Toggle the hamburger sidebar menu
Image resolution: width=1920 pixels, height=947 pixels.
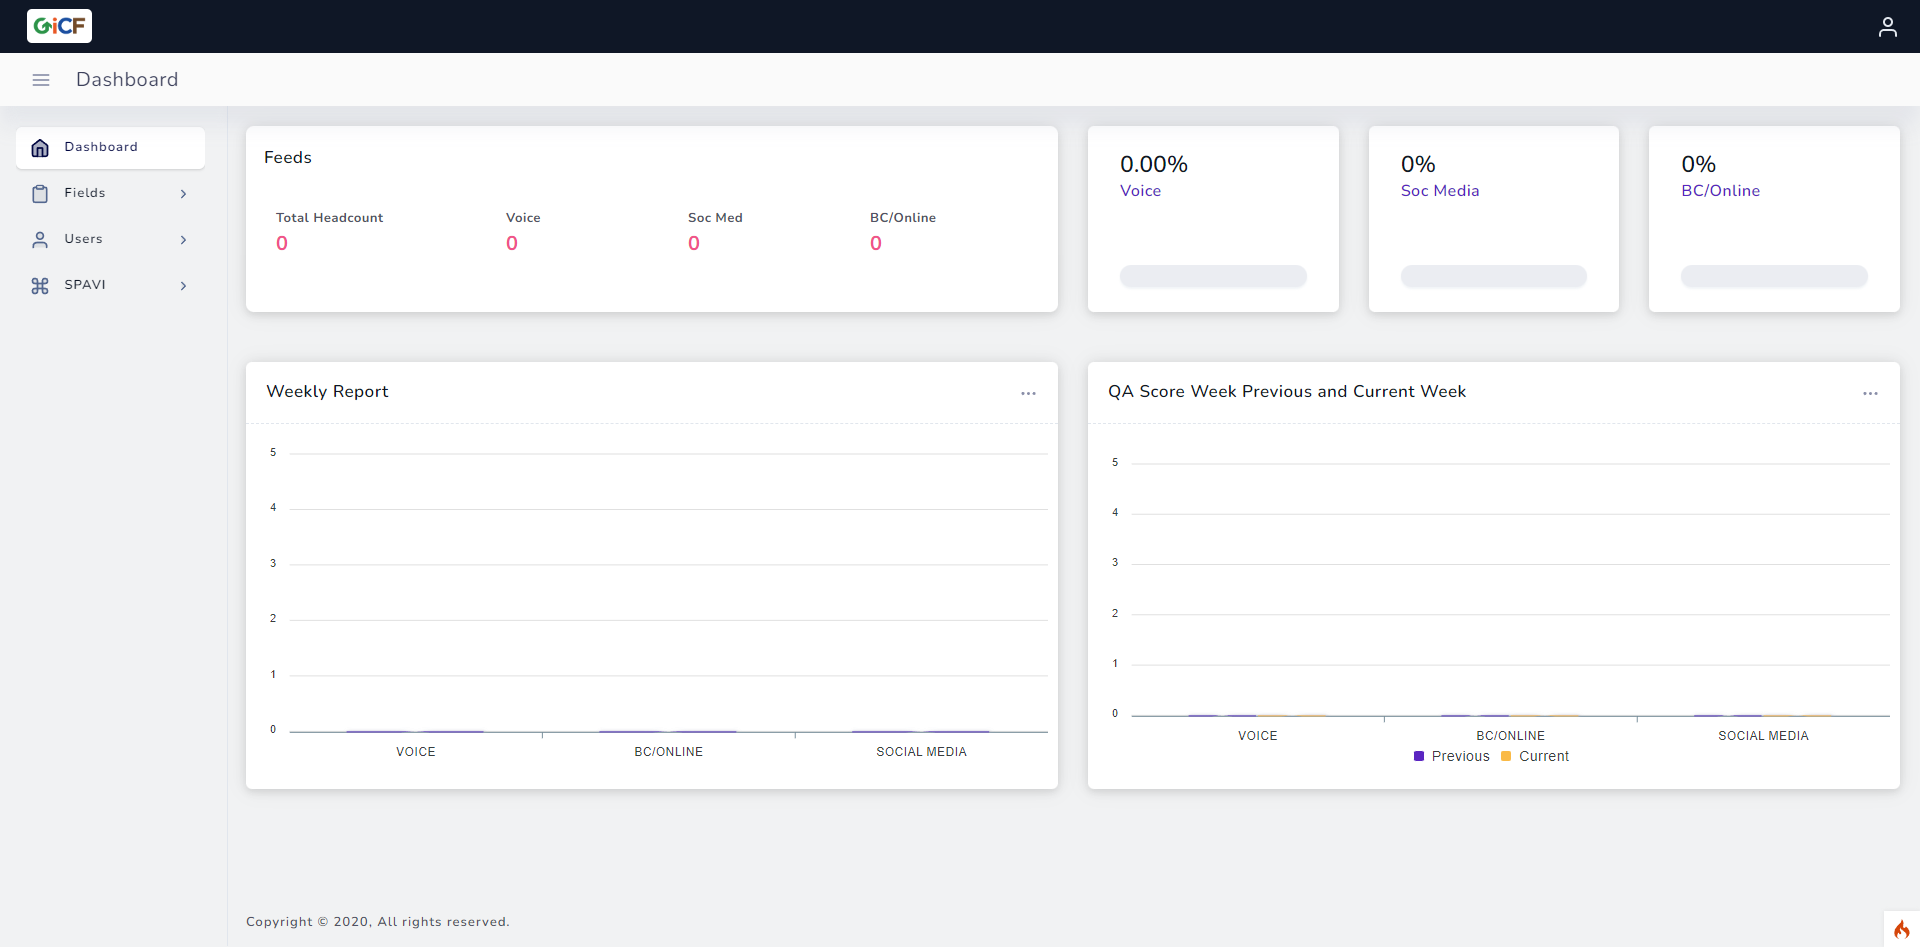click(41, 80)
